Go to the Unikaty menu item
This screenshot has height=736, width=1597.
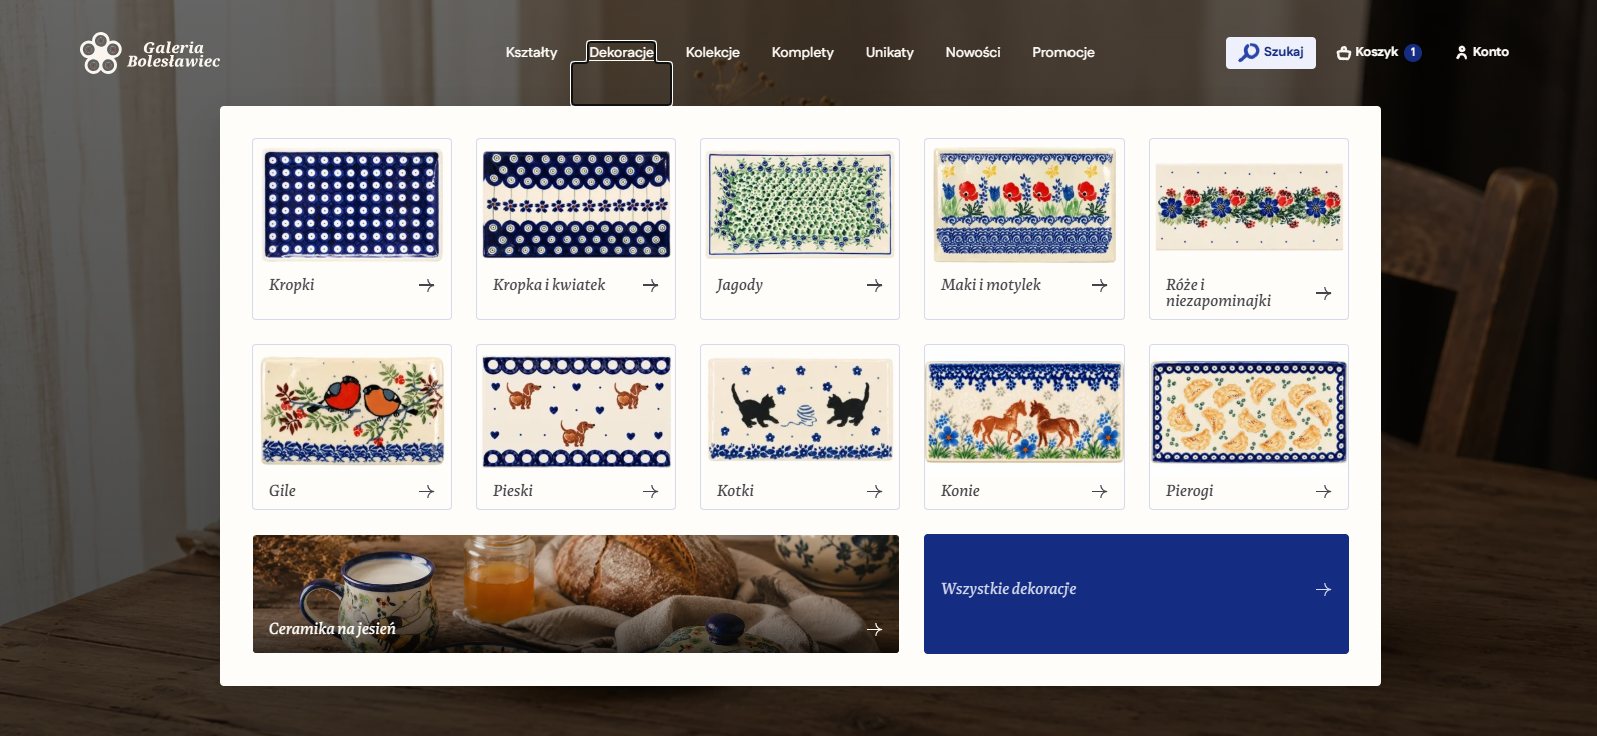pyautogui.click(x=890, y=53)
